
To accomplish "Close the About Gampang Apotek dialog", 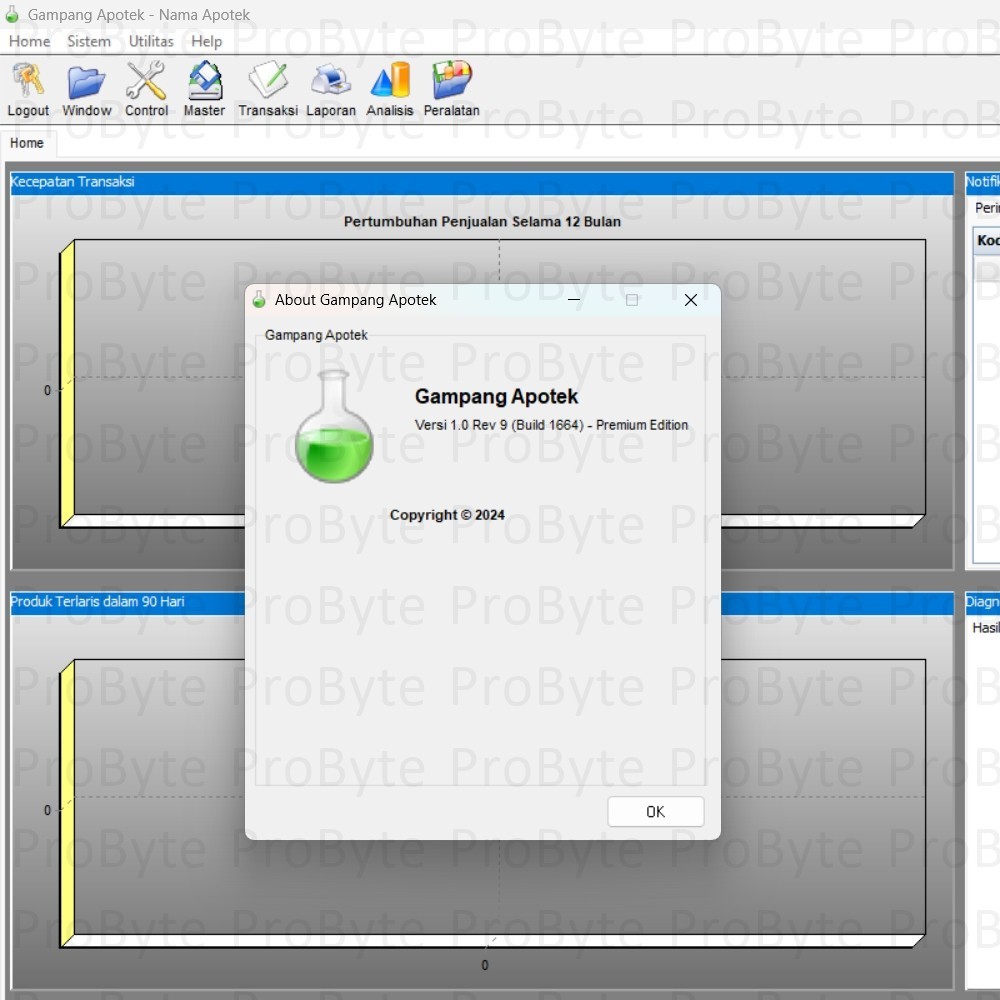I will 691,300.
